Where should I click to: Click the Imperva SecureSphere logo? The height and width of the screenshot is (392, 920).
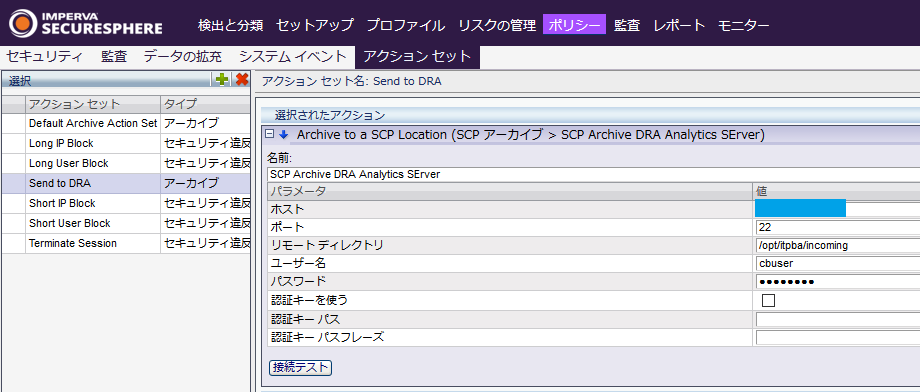pyautogui.click(x=86, y=23)
